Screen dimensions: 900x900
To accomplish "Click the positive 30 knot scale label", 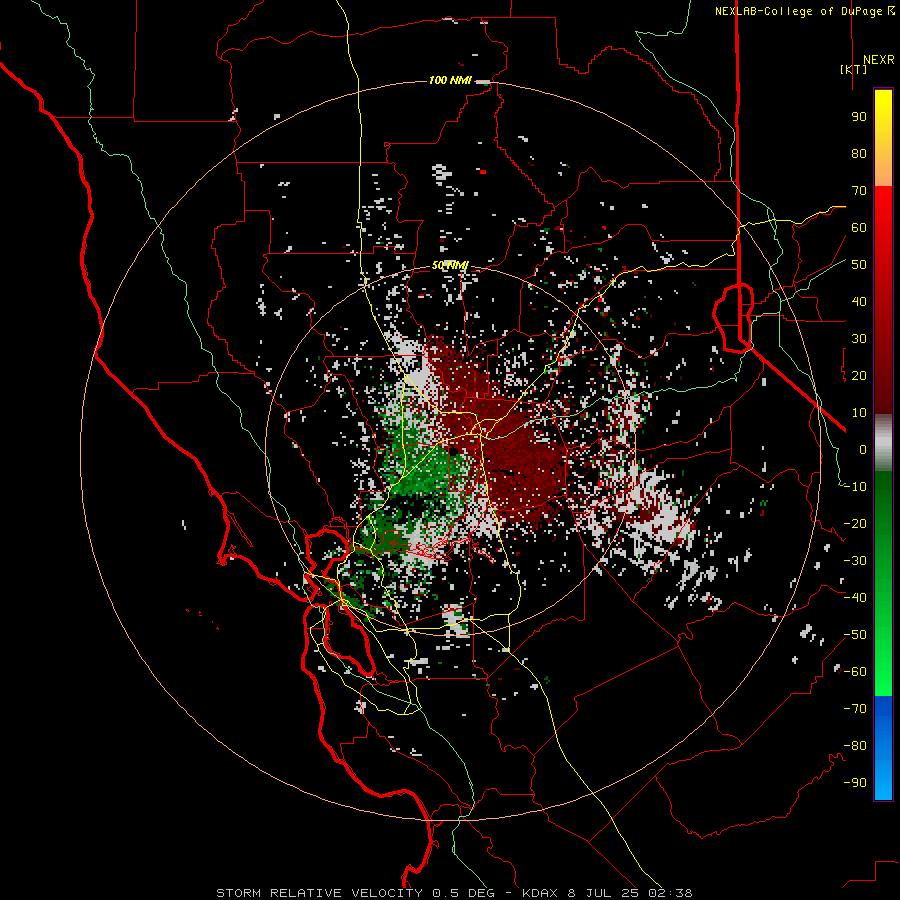I will [859, 339].
